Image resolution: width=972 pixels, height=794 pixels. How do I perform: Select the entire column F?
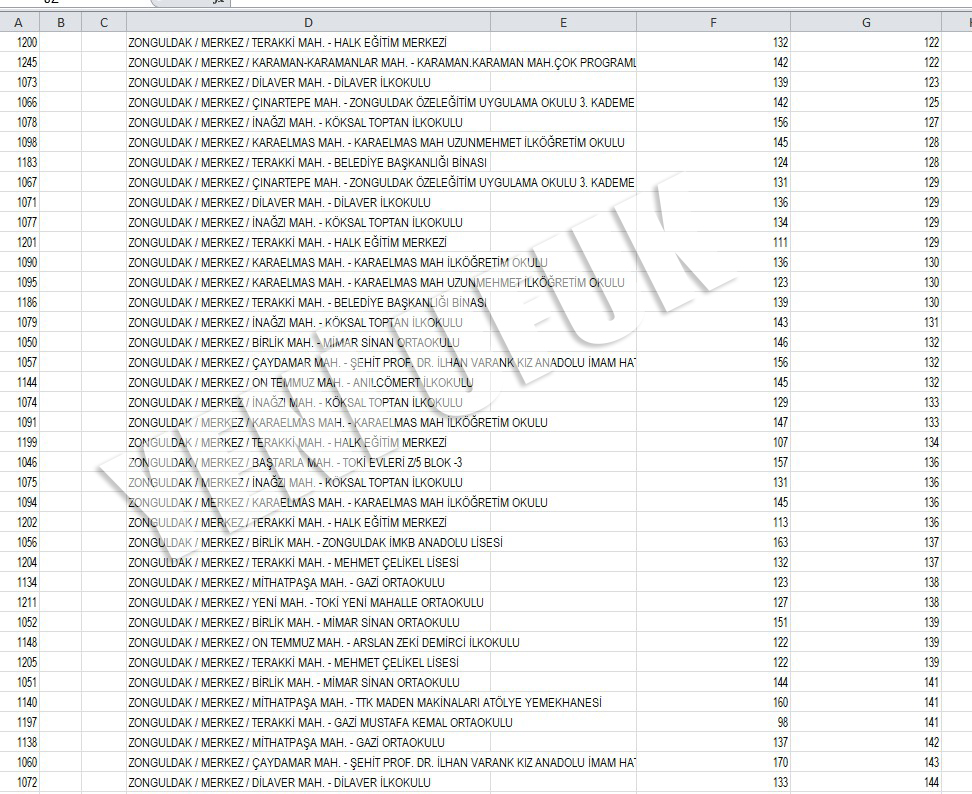[x=713, y=22]
